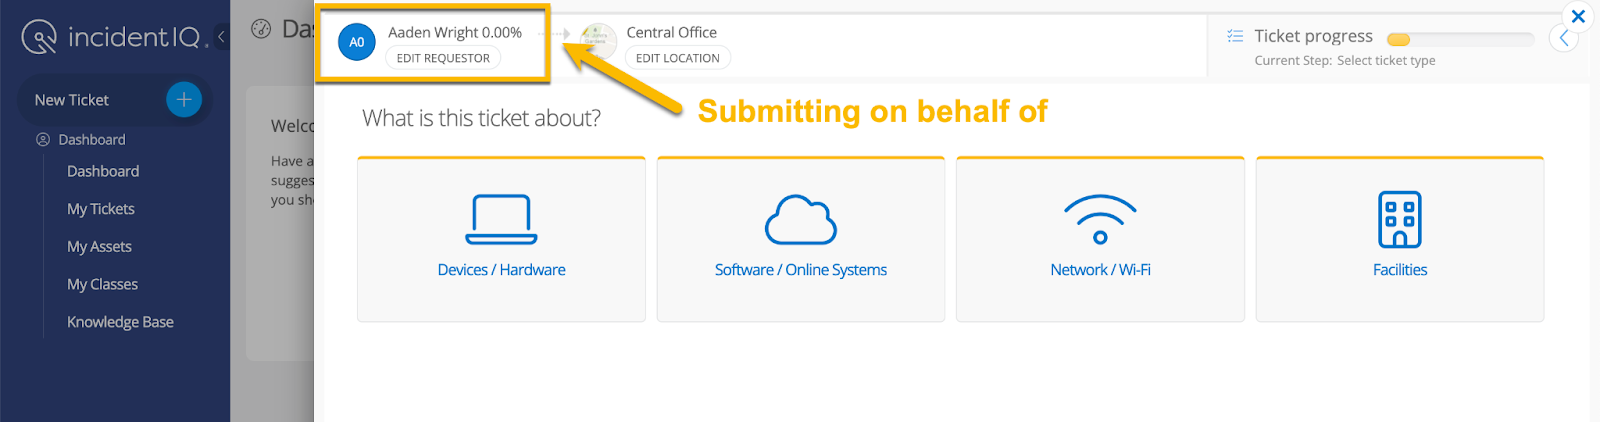The width and height of the screenshot is (1600, 422).
Task: Select the Software / Online Systems cloud icon
Action: tap(801, 220)
